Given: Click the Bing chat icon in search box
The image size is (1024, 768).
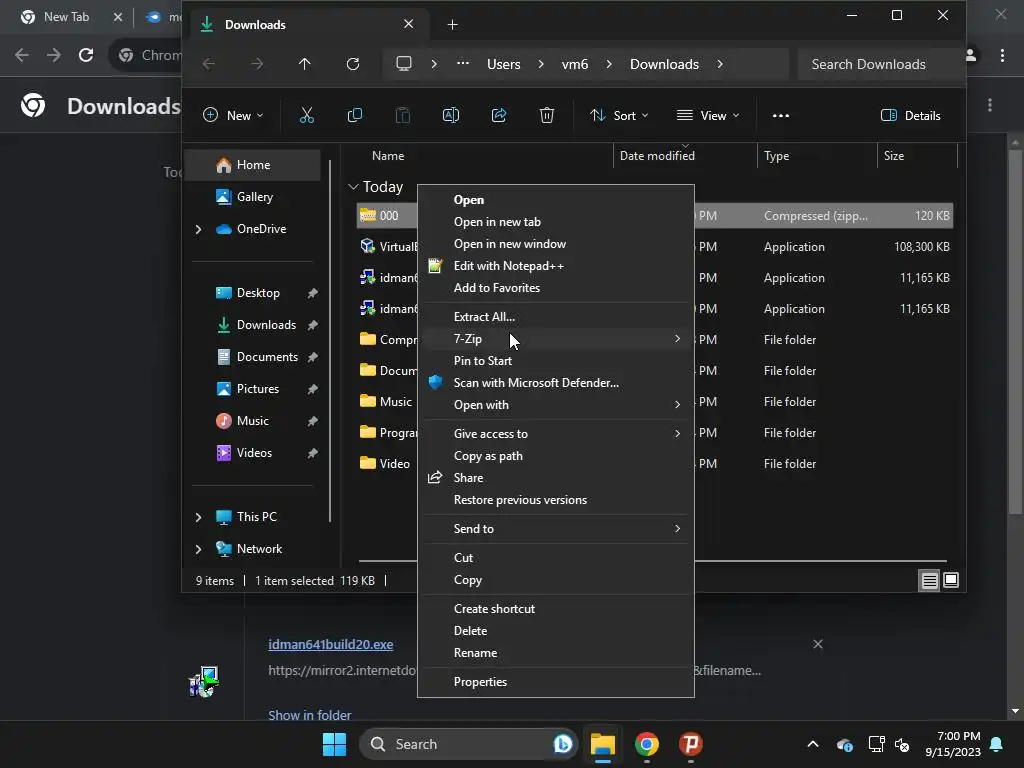Looking at the screenshot, I should tap(562, 744).
